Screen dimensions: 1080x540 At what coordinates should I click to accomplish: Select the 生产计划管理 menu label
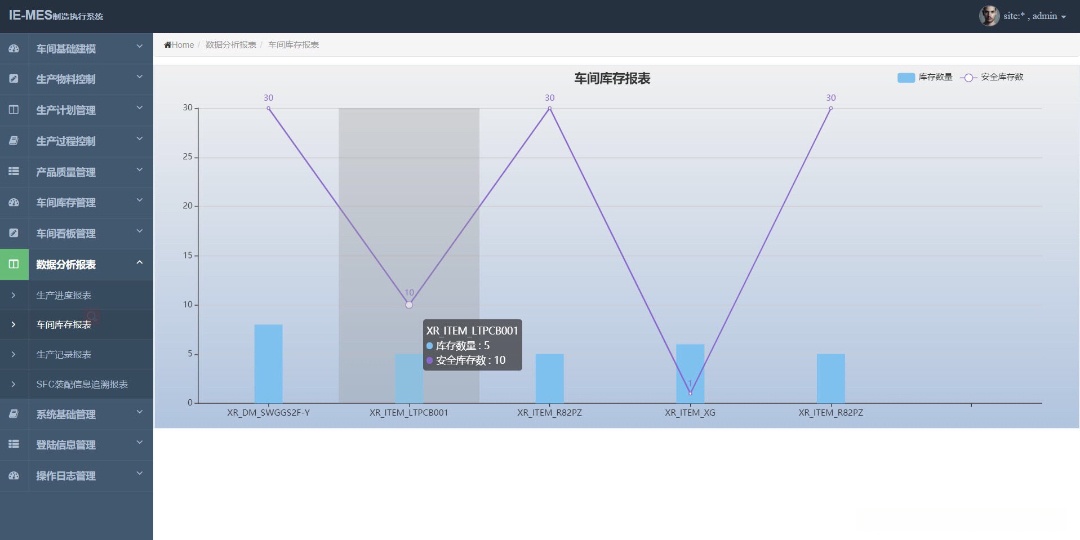pos(66,110)
